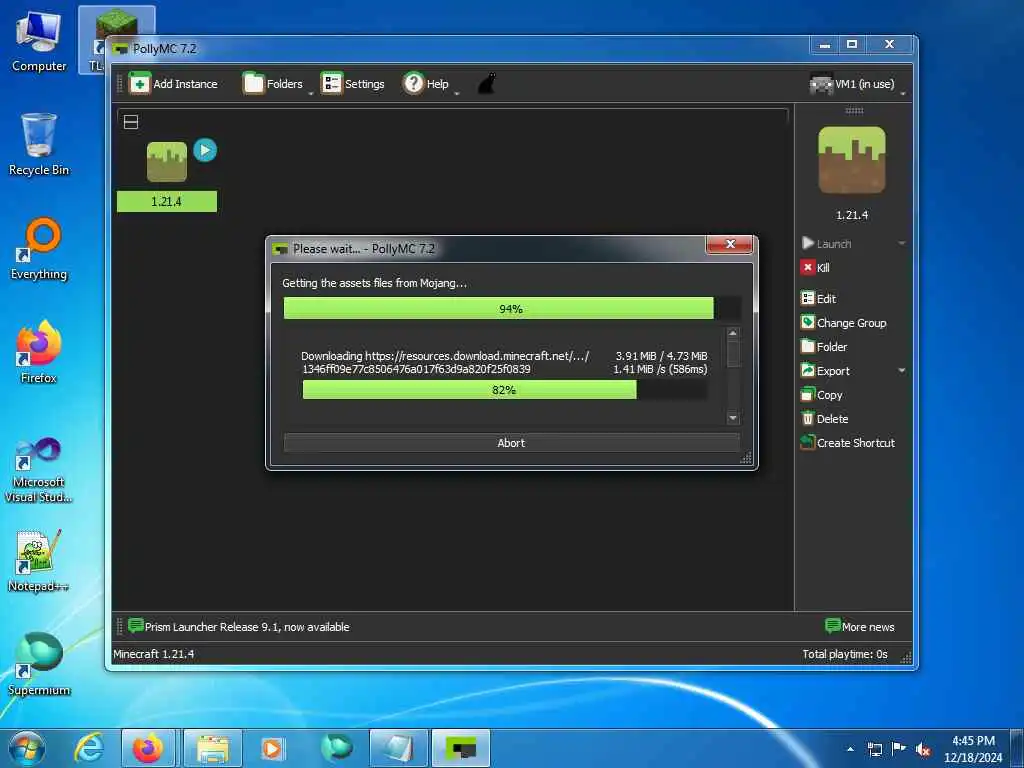Close the Please wait dialog

tap(730, 244)
